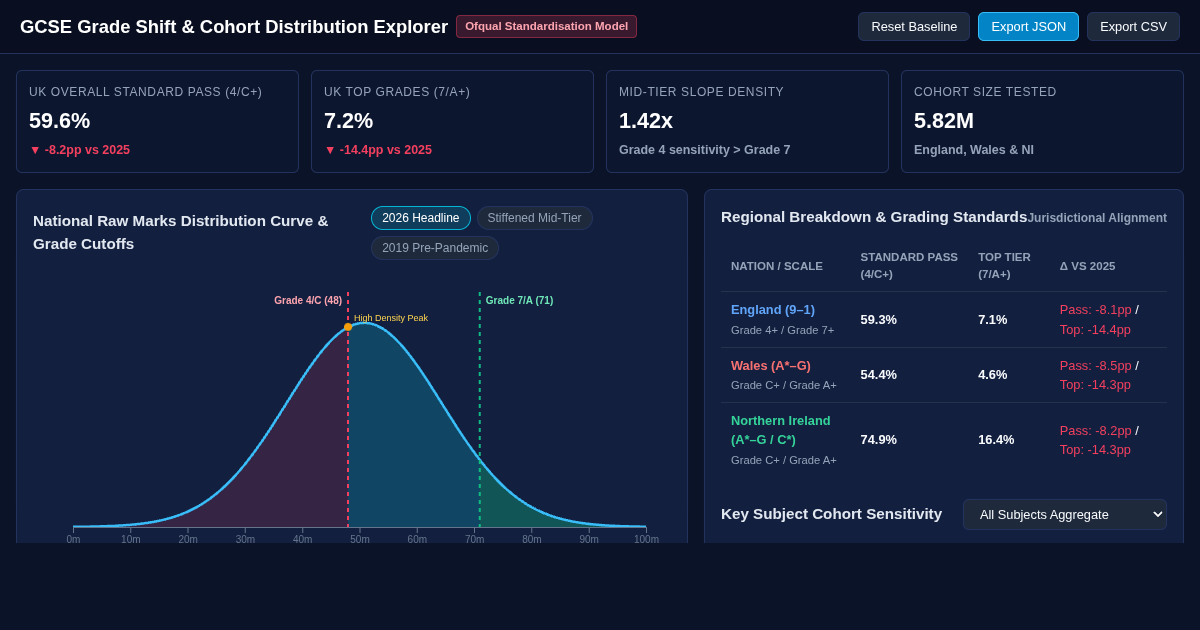Click Wales' 4.6% top tier cell

993,375
